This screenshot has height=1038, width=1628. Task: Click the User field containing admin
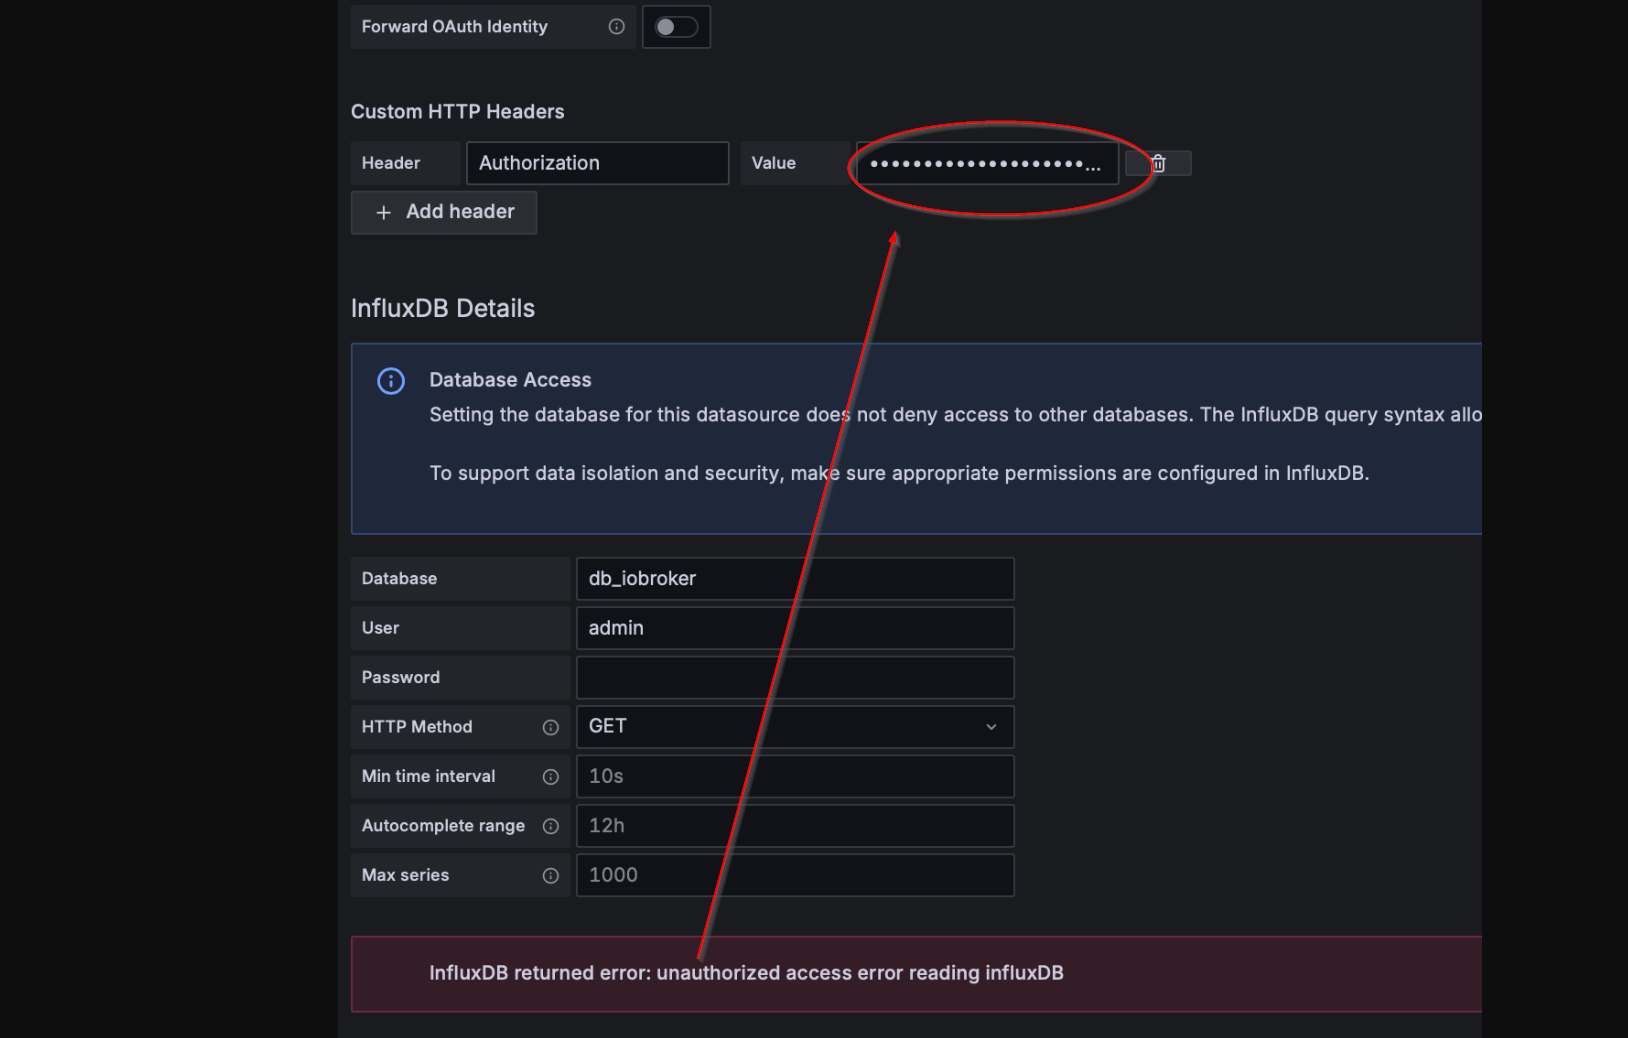pyautogui.click(x=795, y=628)
